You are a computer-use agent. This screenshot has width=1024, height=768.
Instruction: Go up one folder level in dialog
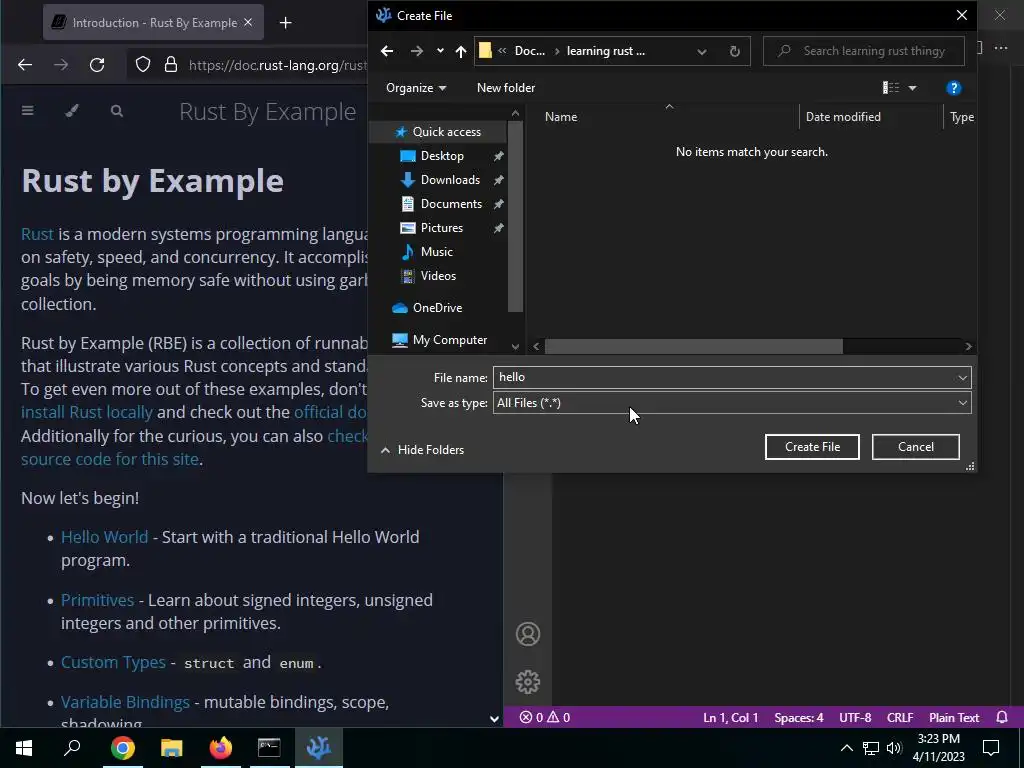[x=461, y=51]
